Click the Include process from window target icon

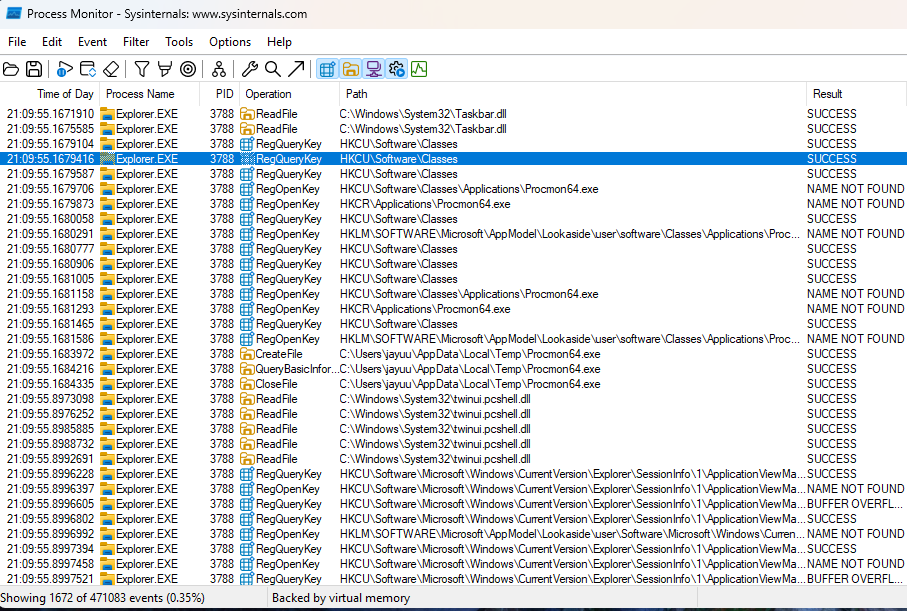(188, 69)
